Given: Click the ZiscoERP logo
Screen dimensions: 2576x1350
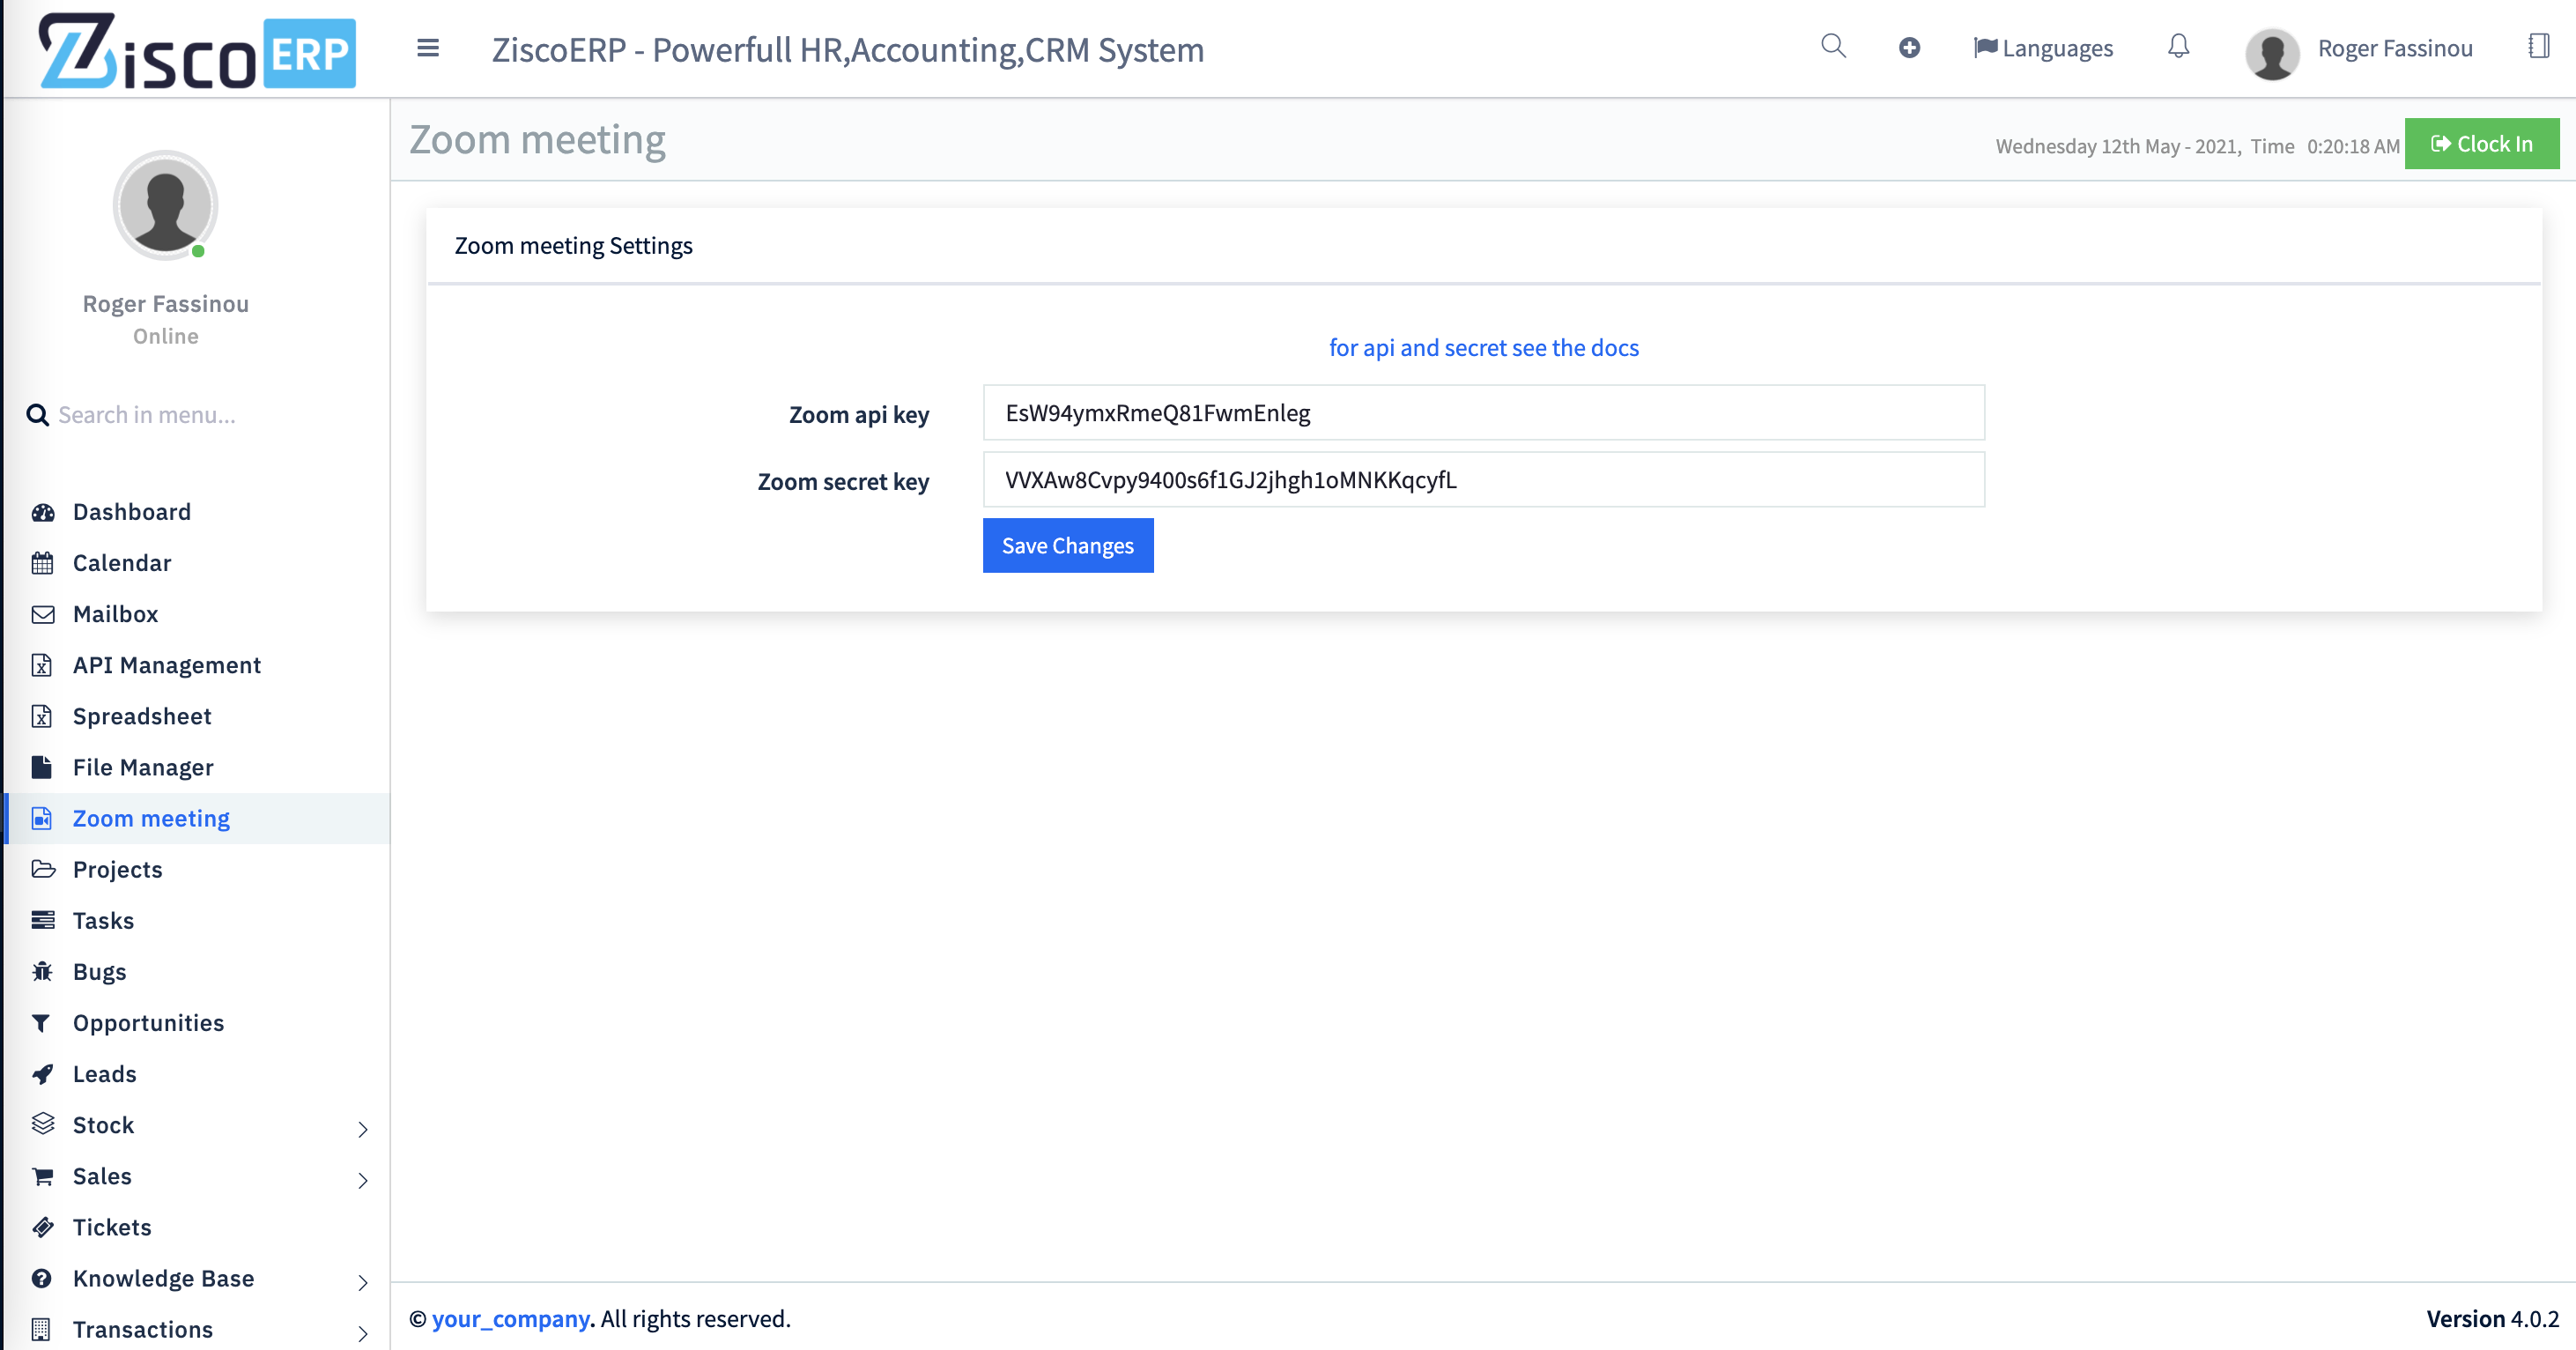Looking at the screenshot, I should click(x=197, y=52).
